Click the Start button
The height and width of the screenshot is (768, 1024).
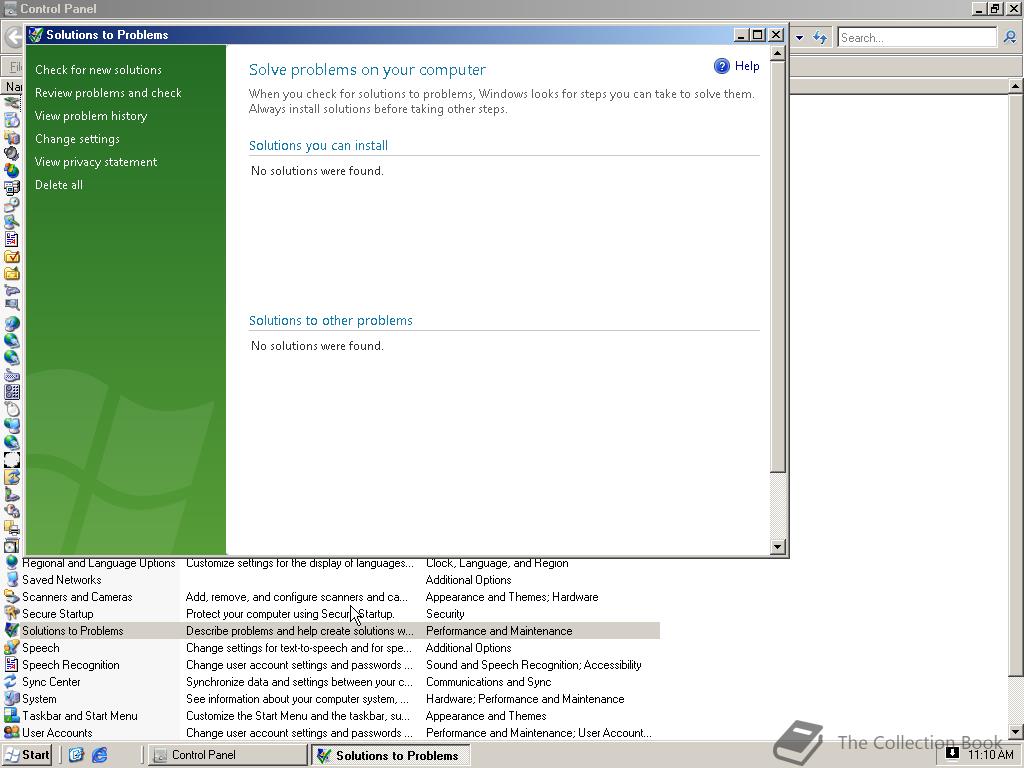(x=27, y=755)
